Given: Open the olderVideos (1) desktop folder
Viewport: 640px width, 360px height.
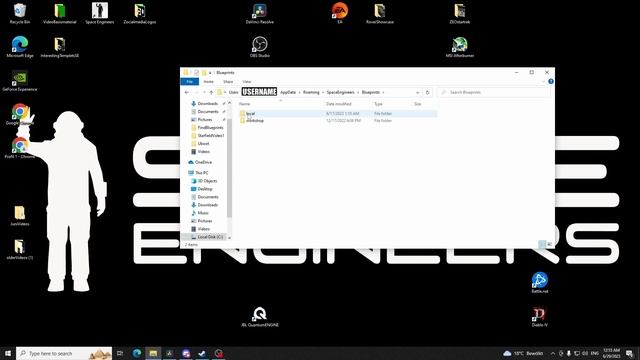Looking at the screenshot, I should tap(20, 249).
